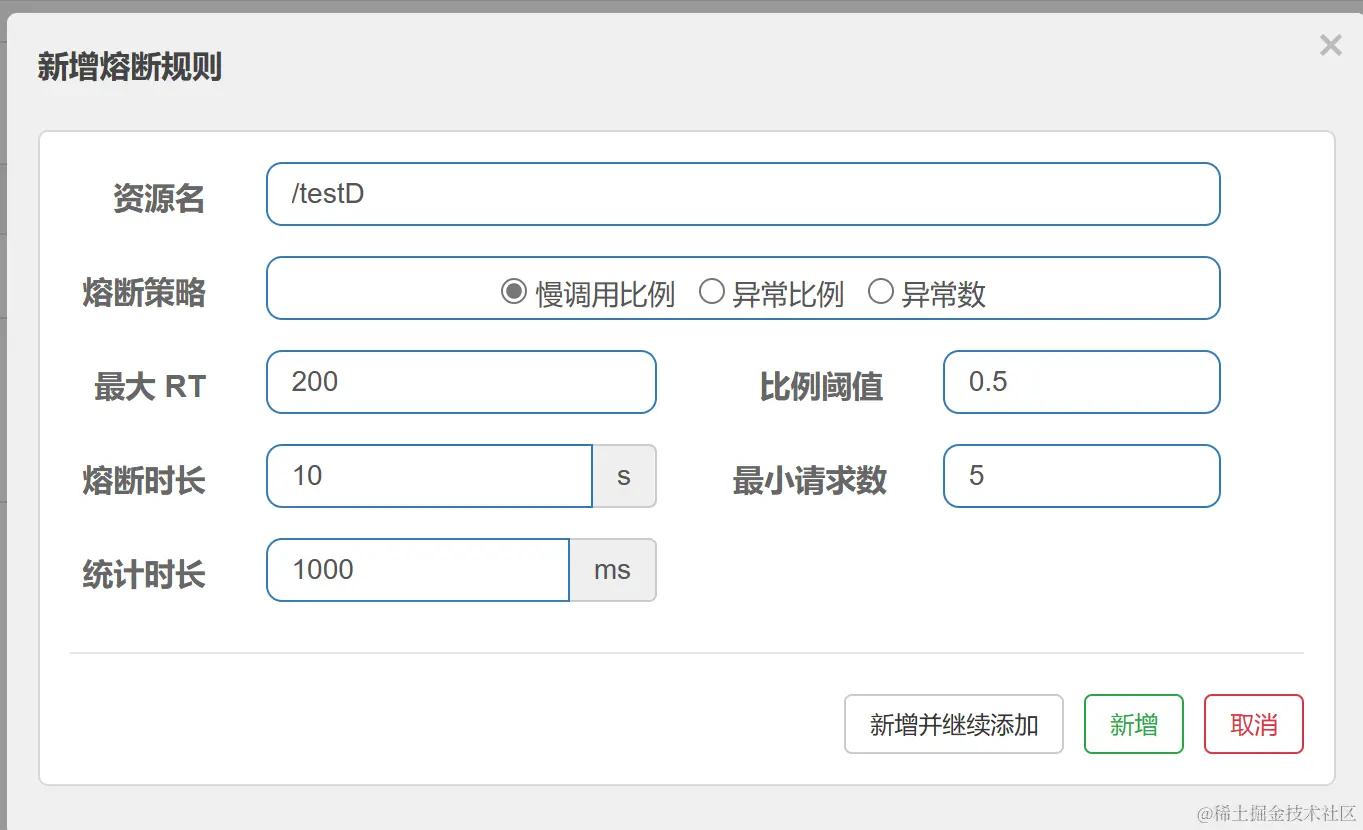
Task: Click the 最小请求数 label
Action: click(809, 481)
